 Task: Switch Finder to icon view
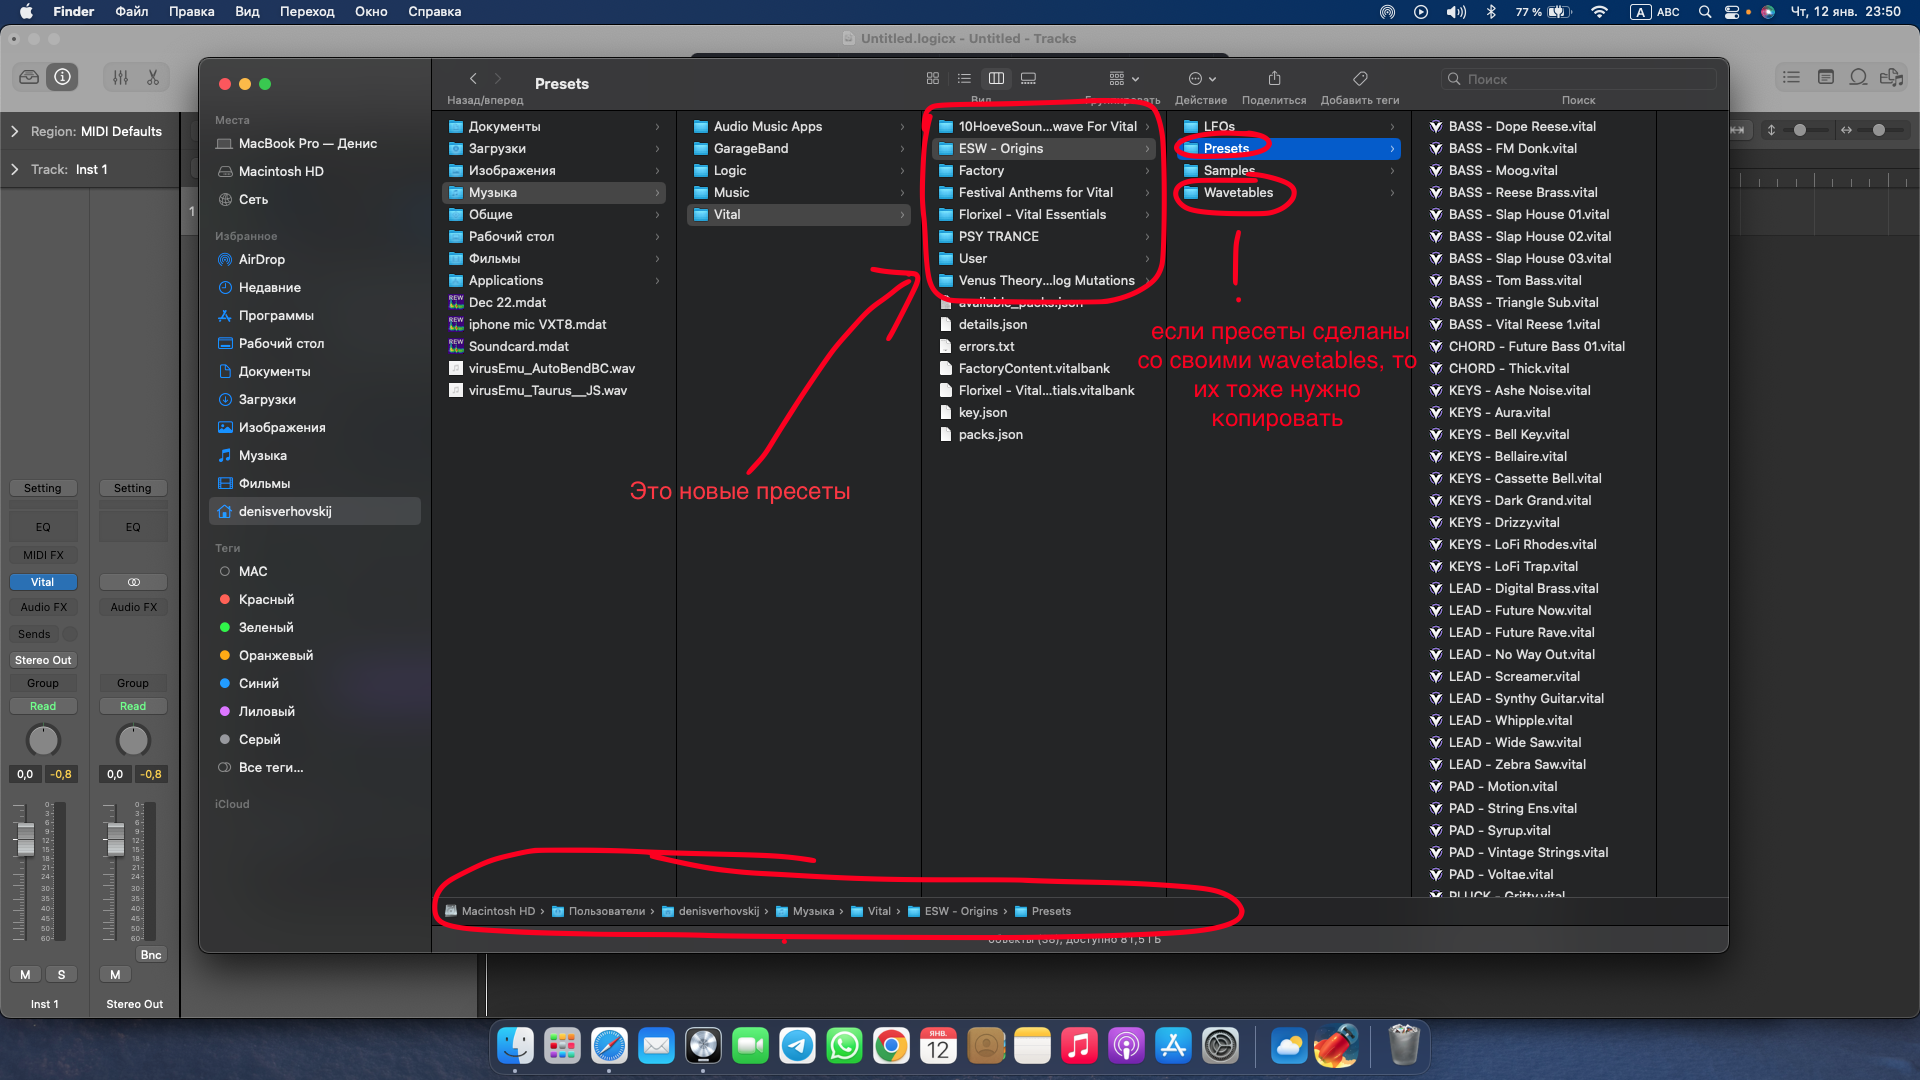click(933, 78)
